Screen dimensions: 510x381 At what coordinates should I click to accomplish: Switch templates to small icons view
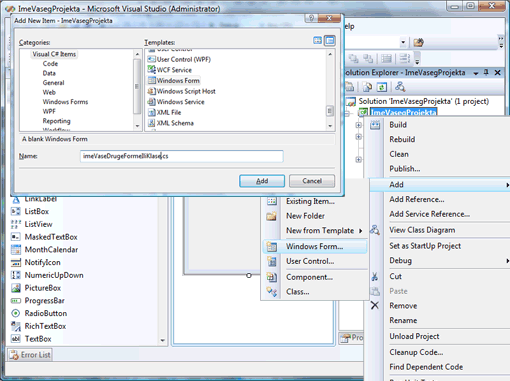330,41
